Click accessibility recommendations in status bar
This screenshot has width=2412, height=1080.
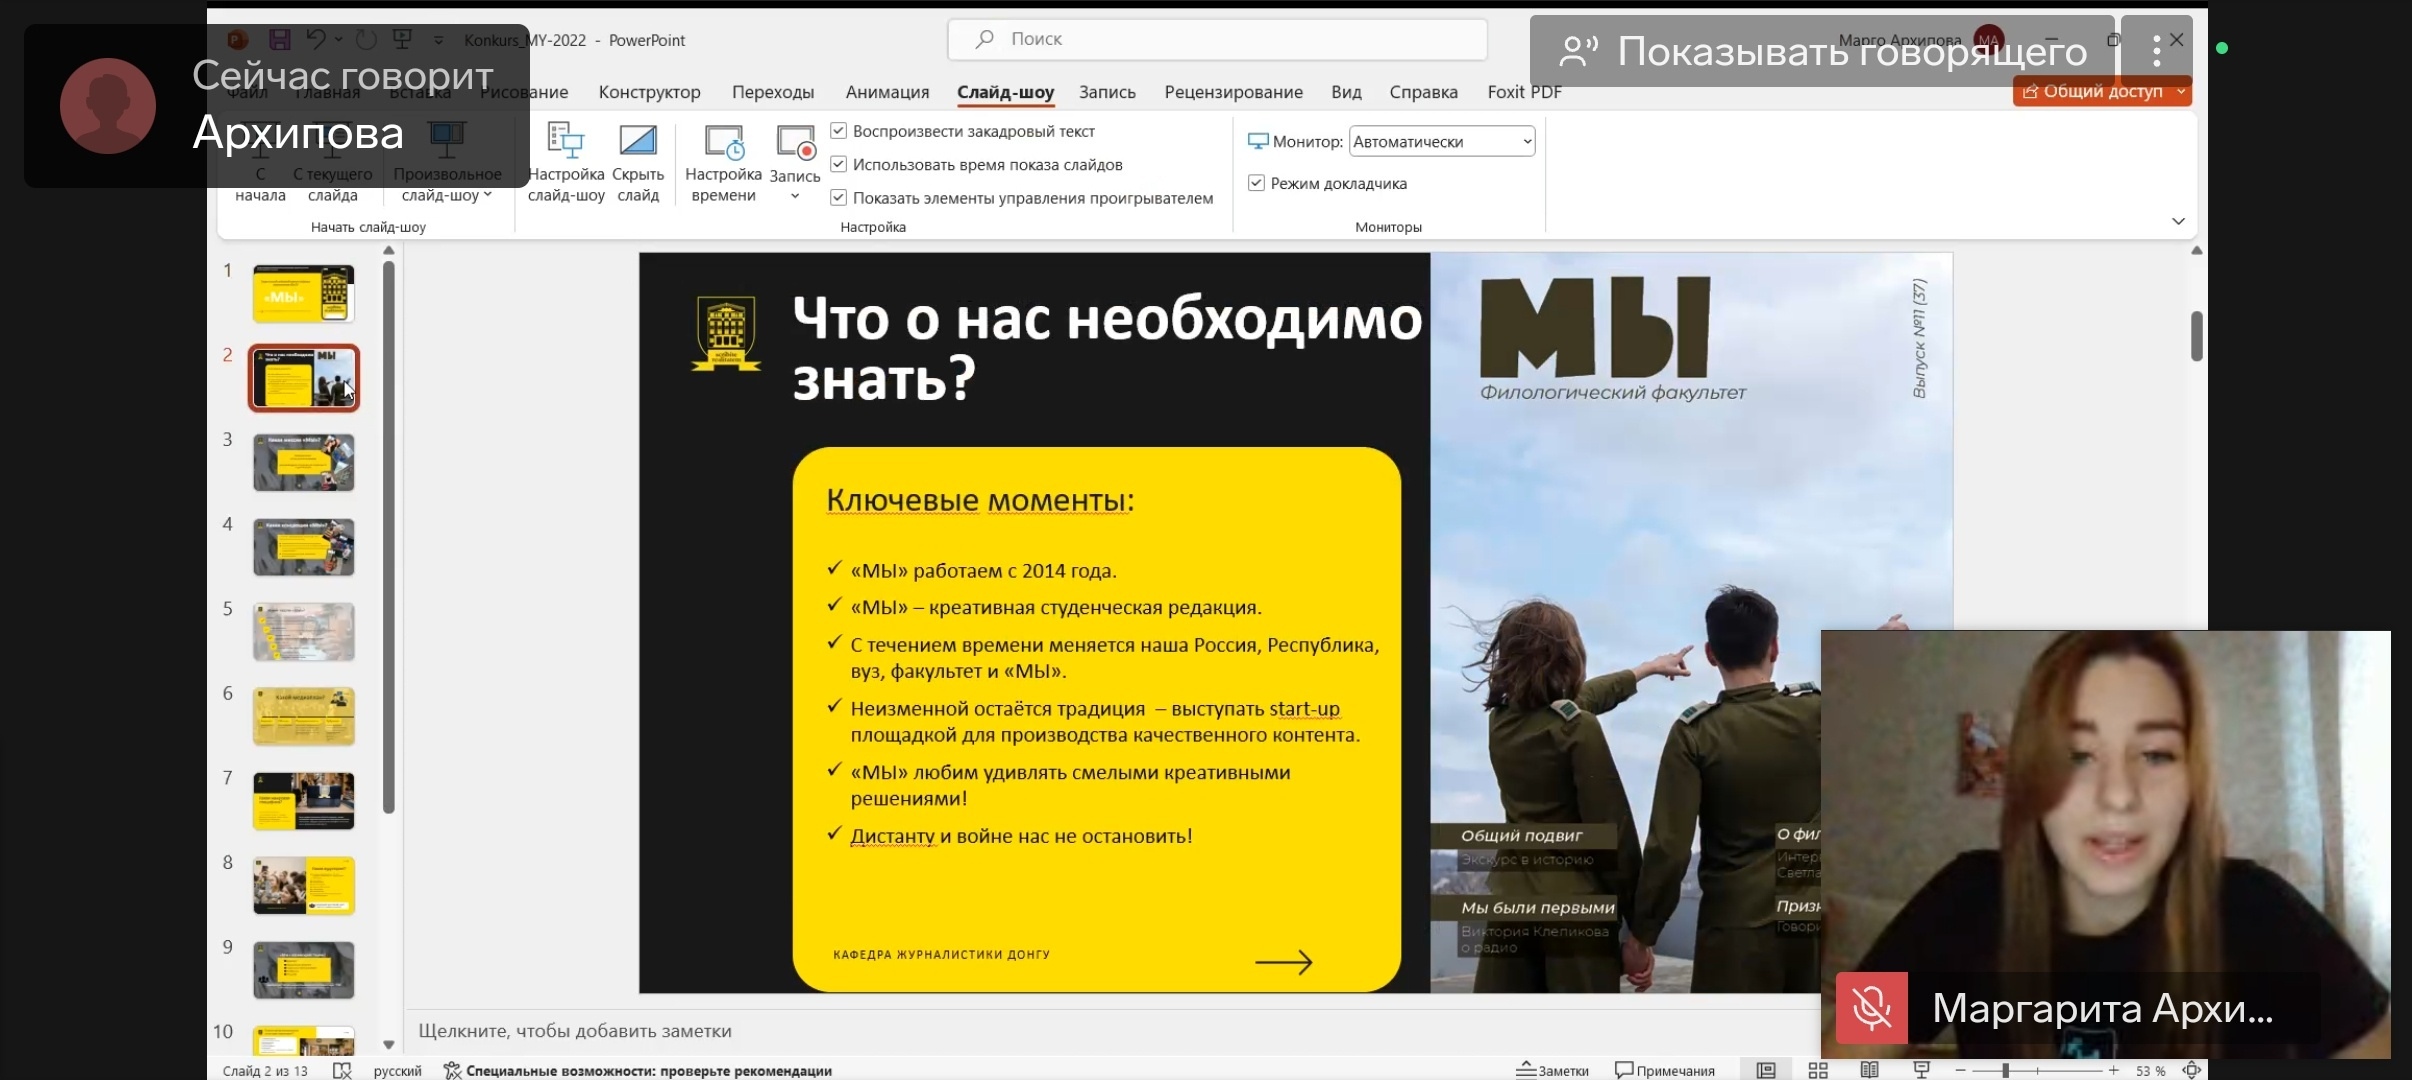click(638, 1071)
